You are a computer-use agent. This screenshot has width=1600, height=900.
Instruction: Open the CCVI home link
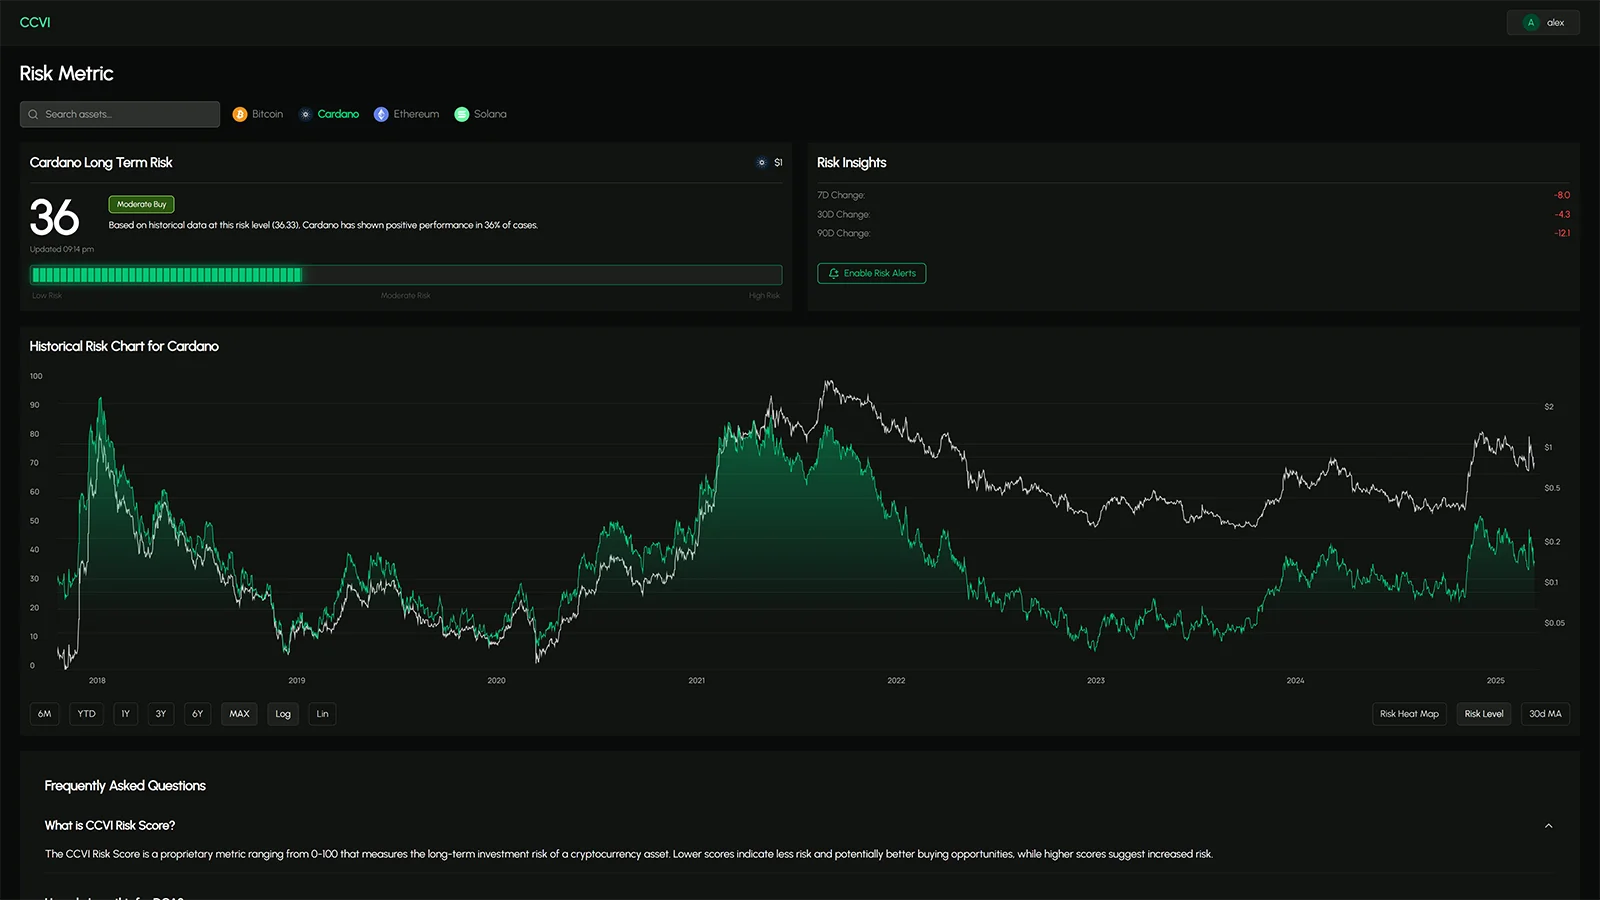pos(35,22)
